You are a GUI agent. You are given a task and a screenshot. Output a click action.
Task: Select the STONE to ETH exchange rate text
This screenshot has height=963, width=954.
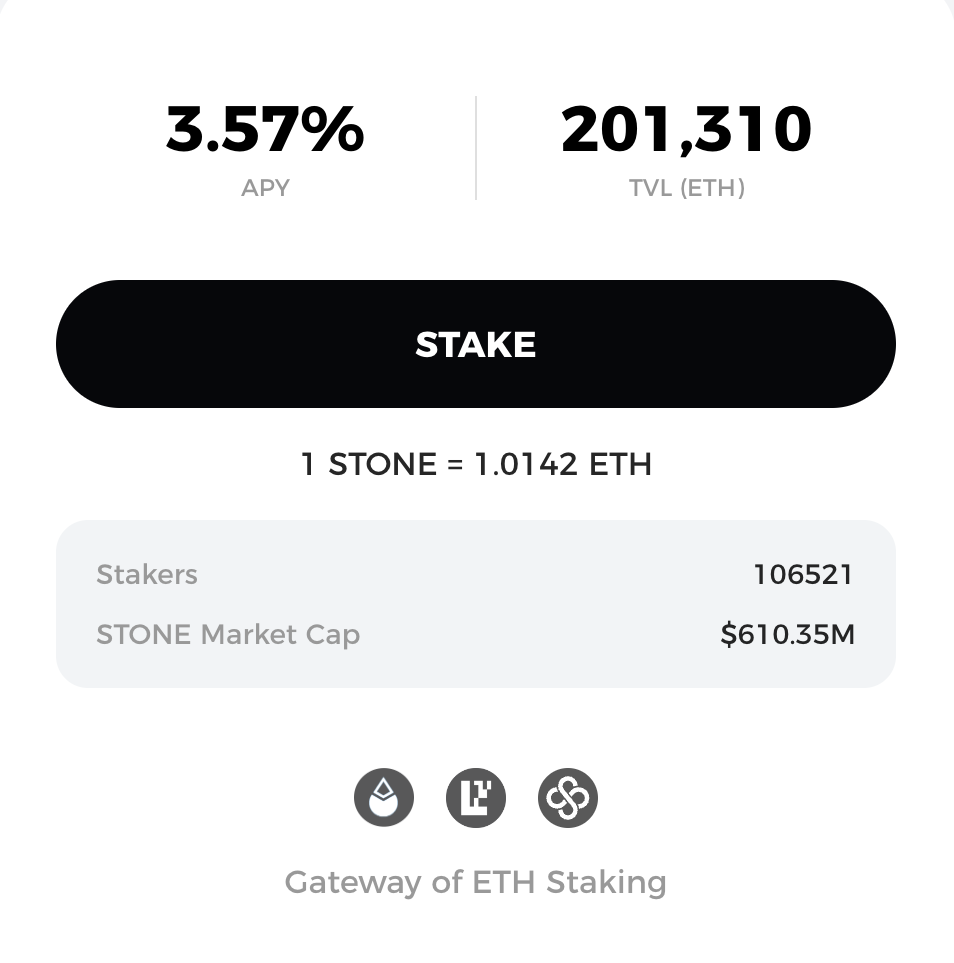476,464
